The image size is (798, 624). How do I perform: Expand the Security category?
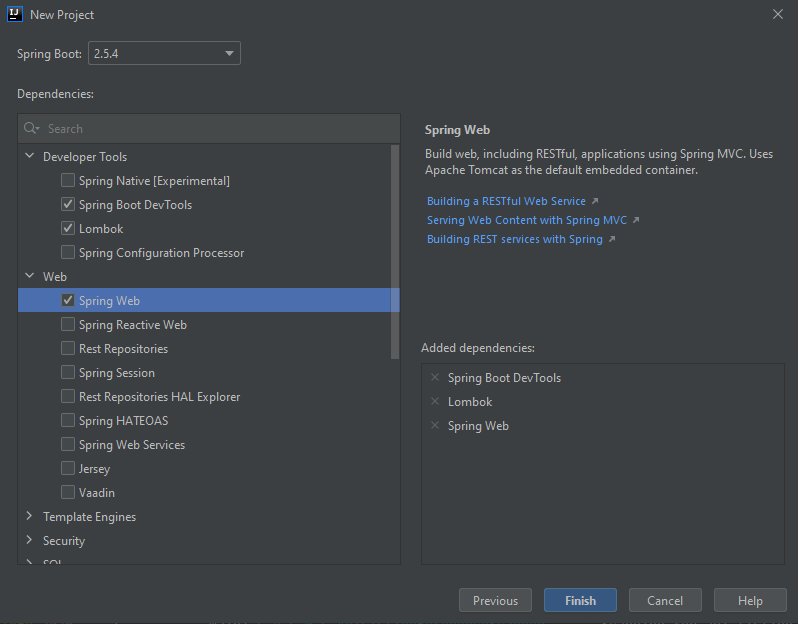tap(28, 541)
